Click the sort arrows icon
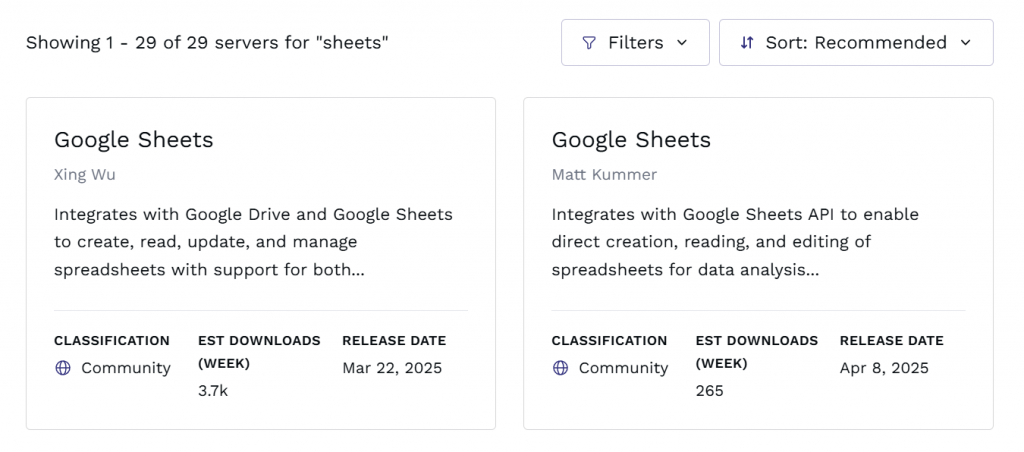This screenshot has height=452, width=1024. click(x=747, y=43)
